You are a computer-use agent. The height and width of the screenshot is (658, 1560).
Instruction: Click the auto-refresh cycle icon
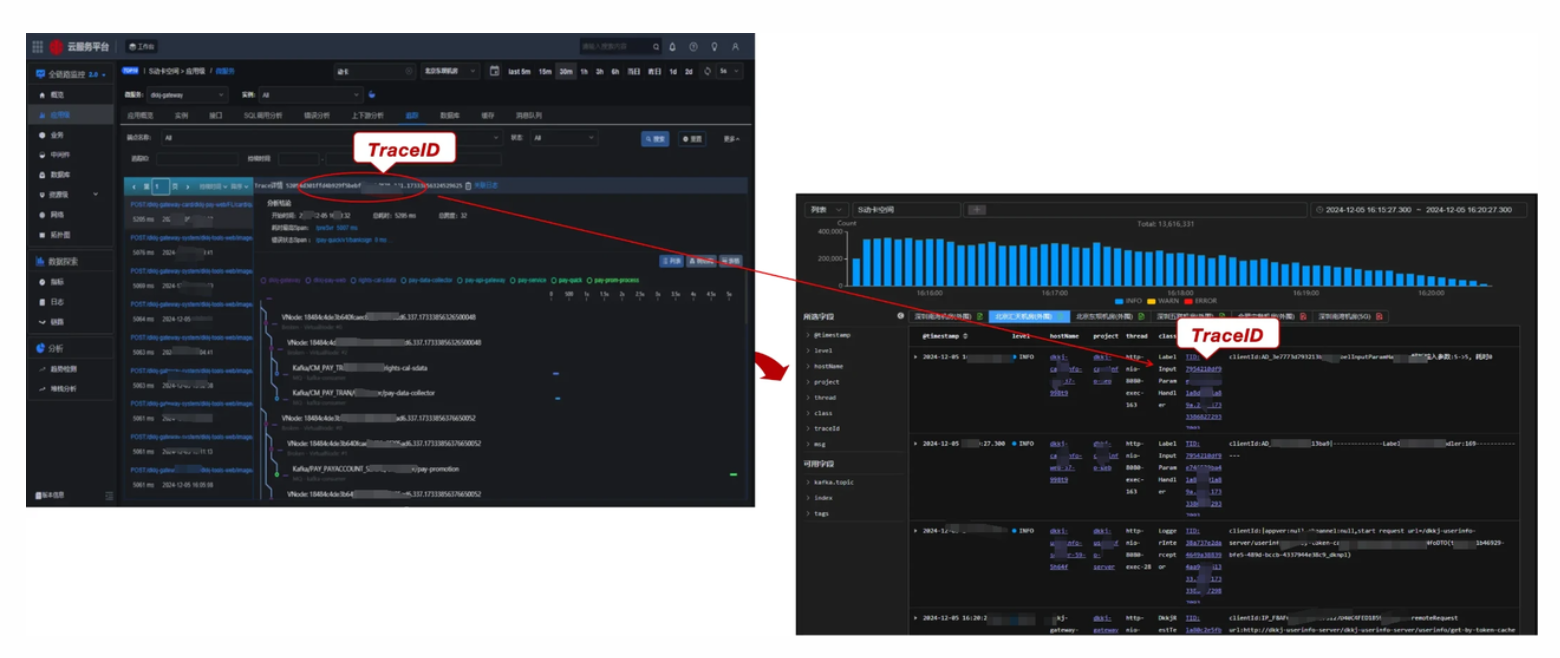pyautogui.click(x=707, y=71)
